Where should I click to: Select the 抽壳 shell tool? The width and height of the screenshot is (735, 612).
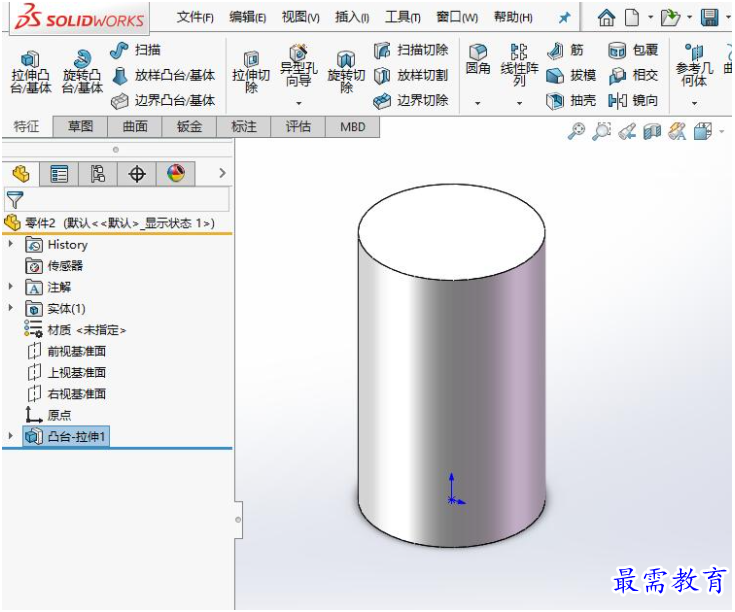(x=571, y=100)
